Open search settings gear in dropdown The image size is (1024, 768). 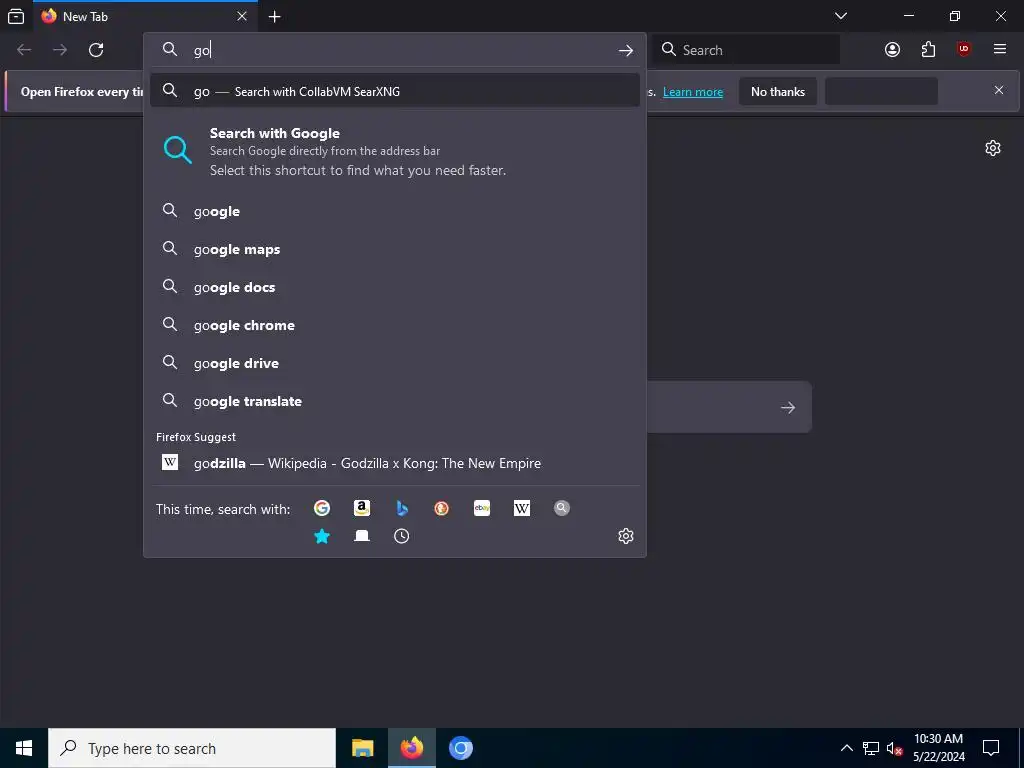626,536
